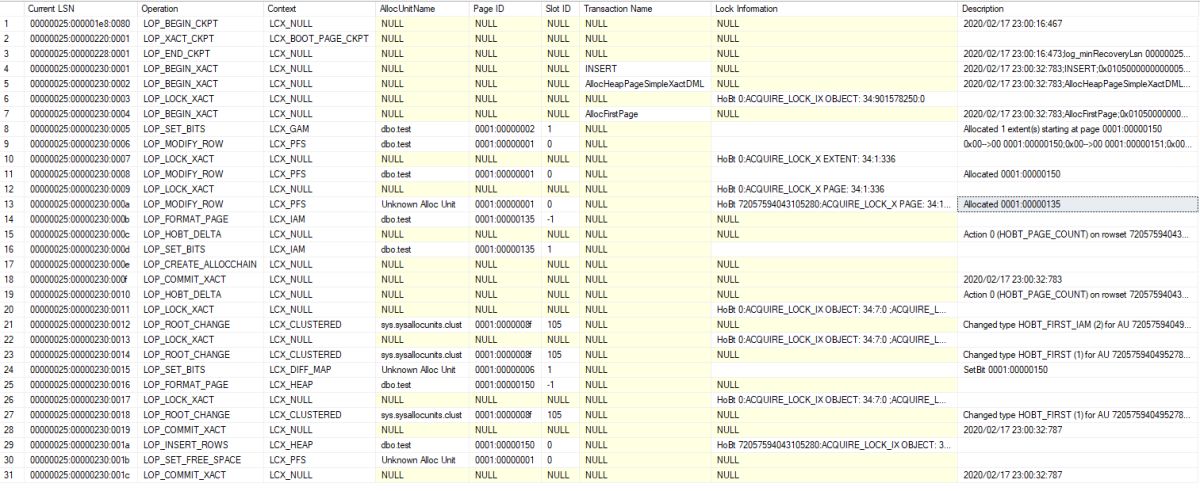Sort by the Current LSN column header
This screenshot has width=1200, height=491.
click(x=81, y=8)
